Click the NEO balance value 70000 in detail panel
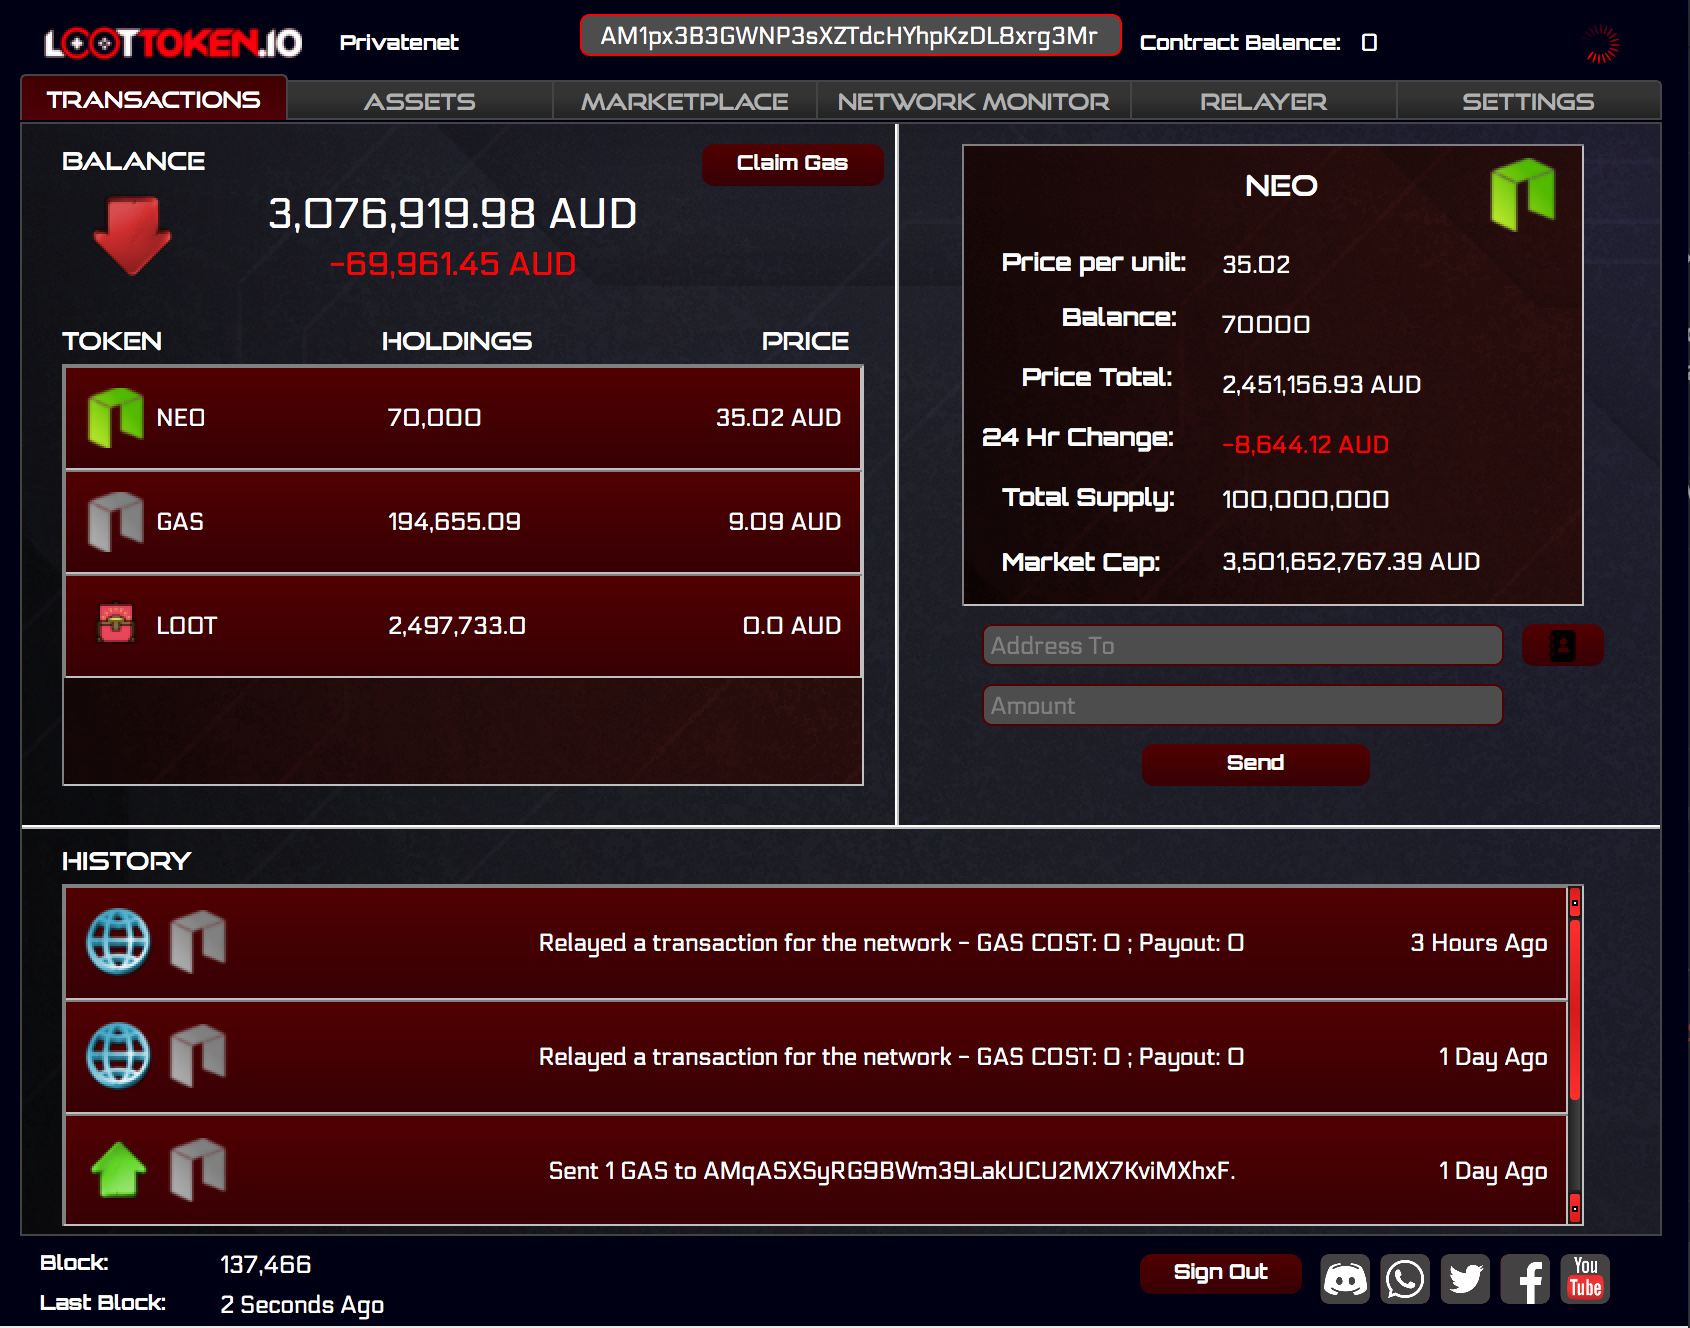Viewport: 1690px width, 1328px height. (1265, 324)
